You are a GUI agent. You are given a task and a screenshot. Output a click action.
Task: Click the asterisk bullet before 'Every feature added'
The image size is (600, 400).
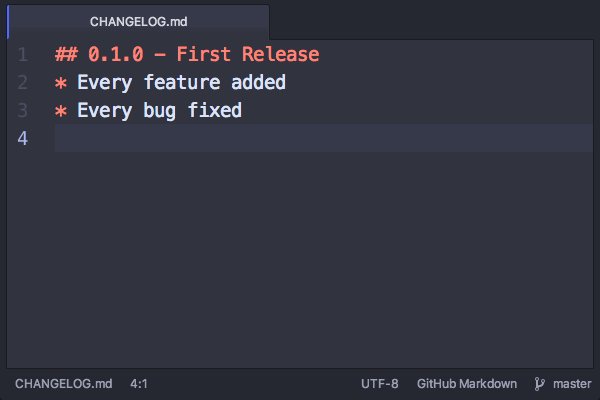tap(61, 83)
